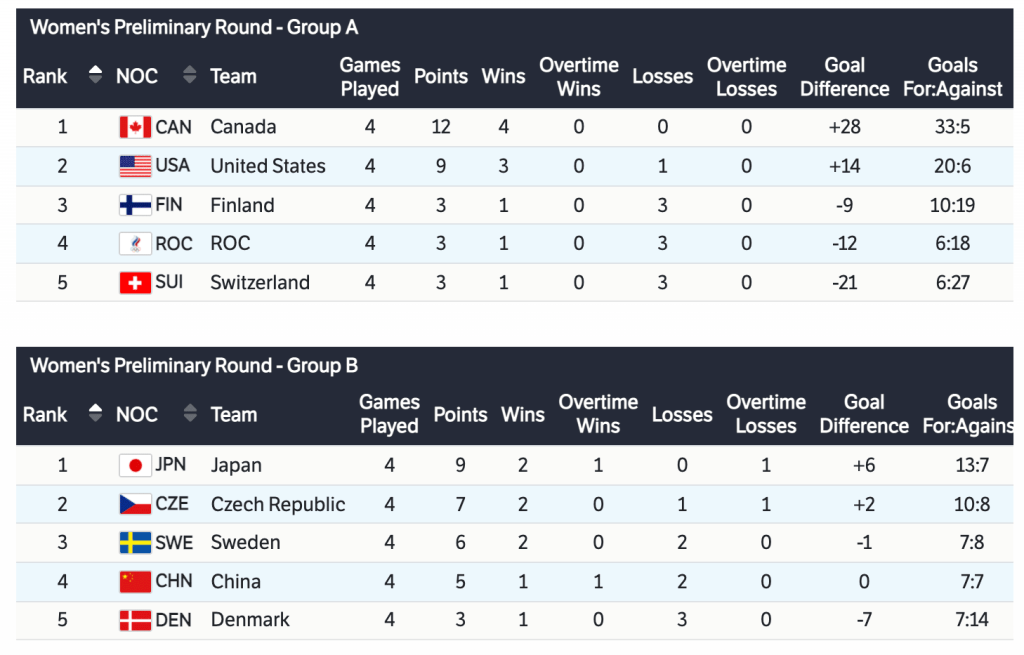Click the Denmark flag icon

click(x=135, y=620)
